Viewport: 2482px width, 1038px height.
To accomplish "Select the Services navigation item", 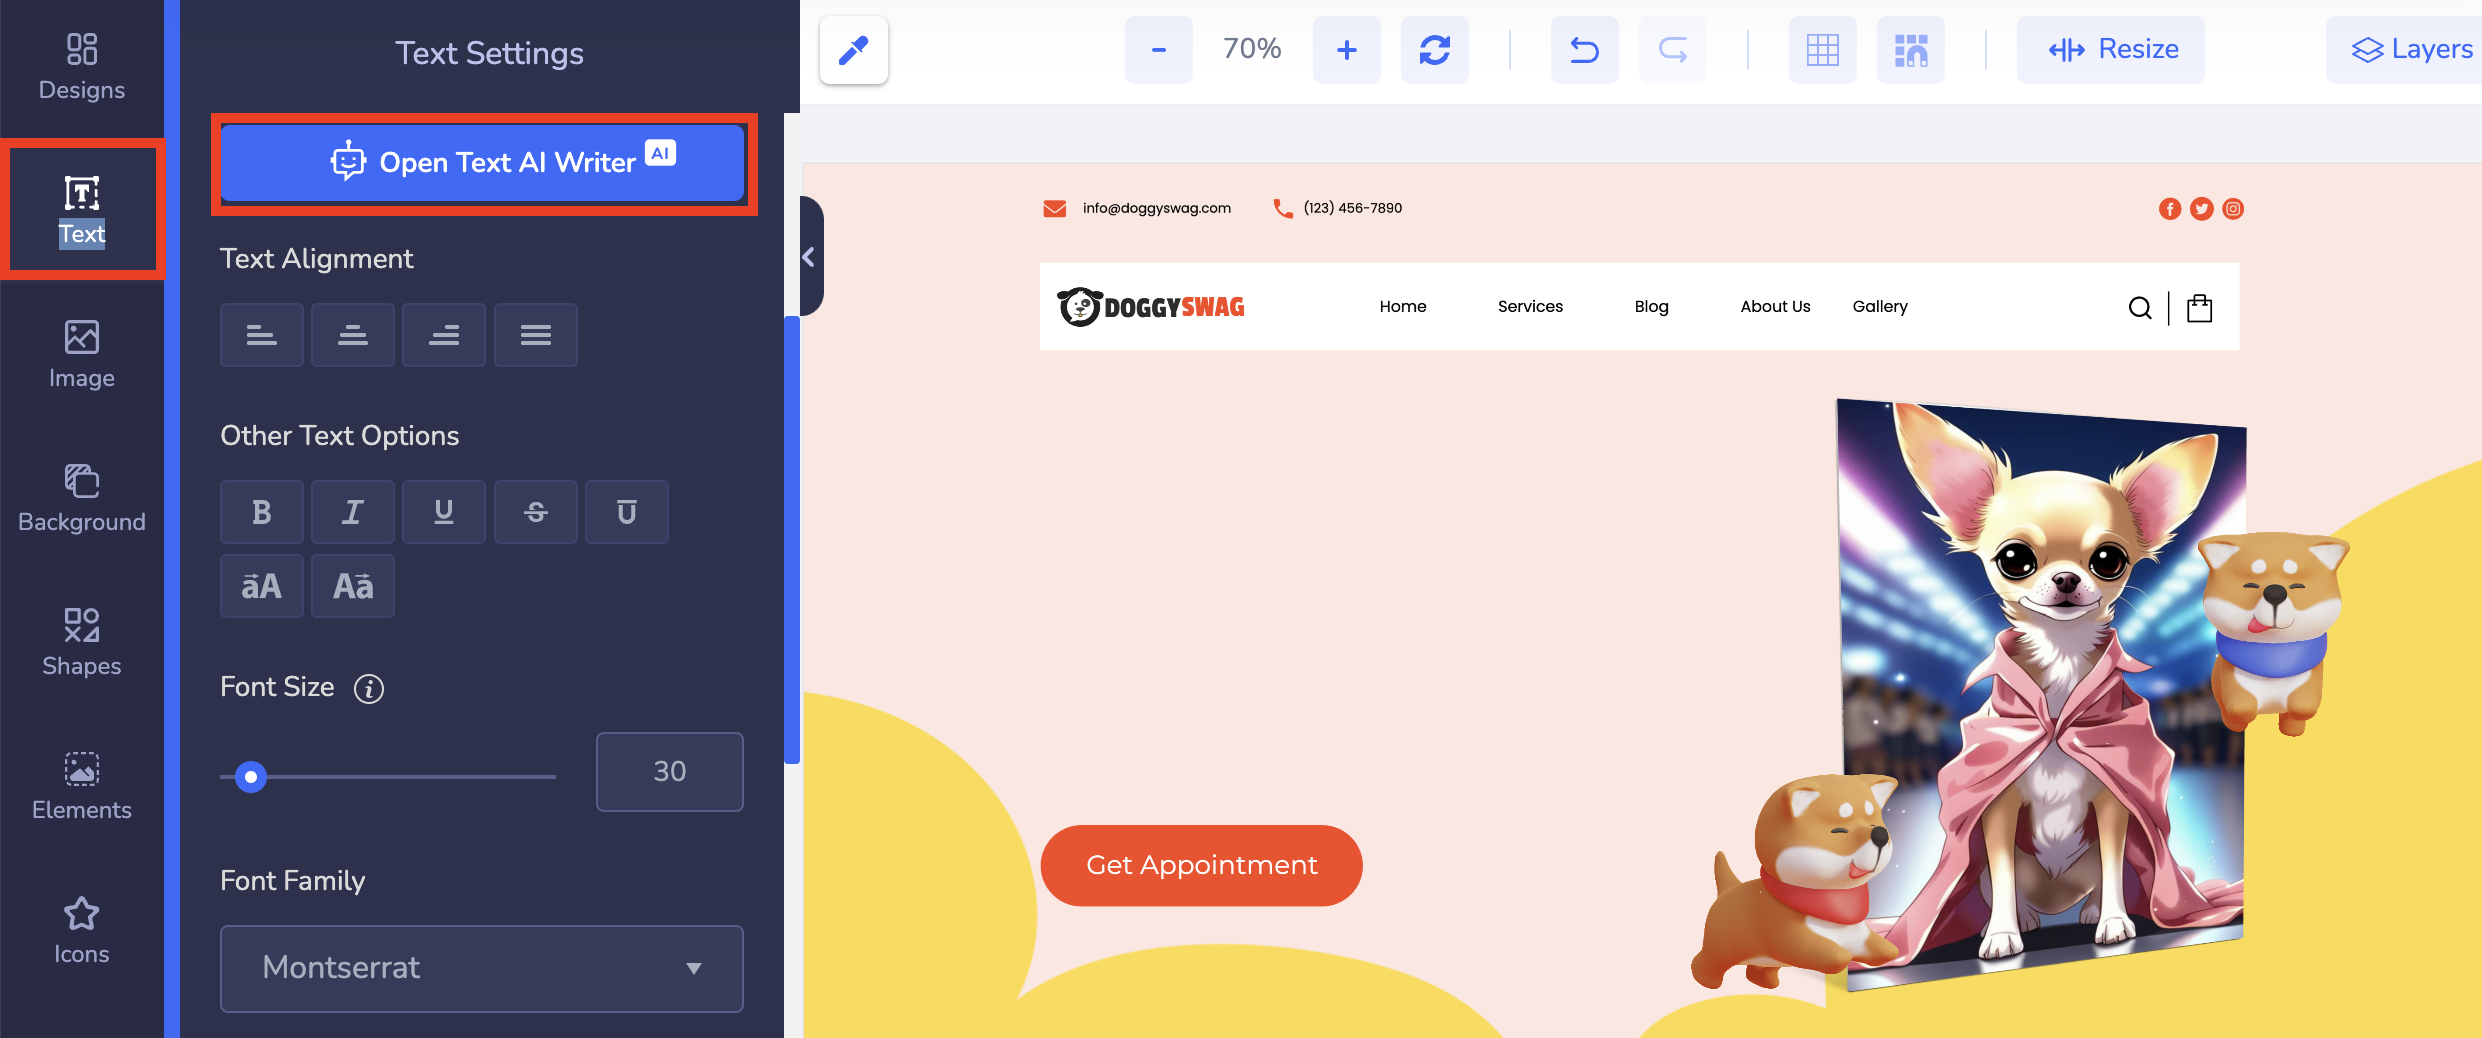I will pos(1529,306).
